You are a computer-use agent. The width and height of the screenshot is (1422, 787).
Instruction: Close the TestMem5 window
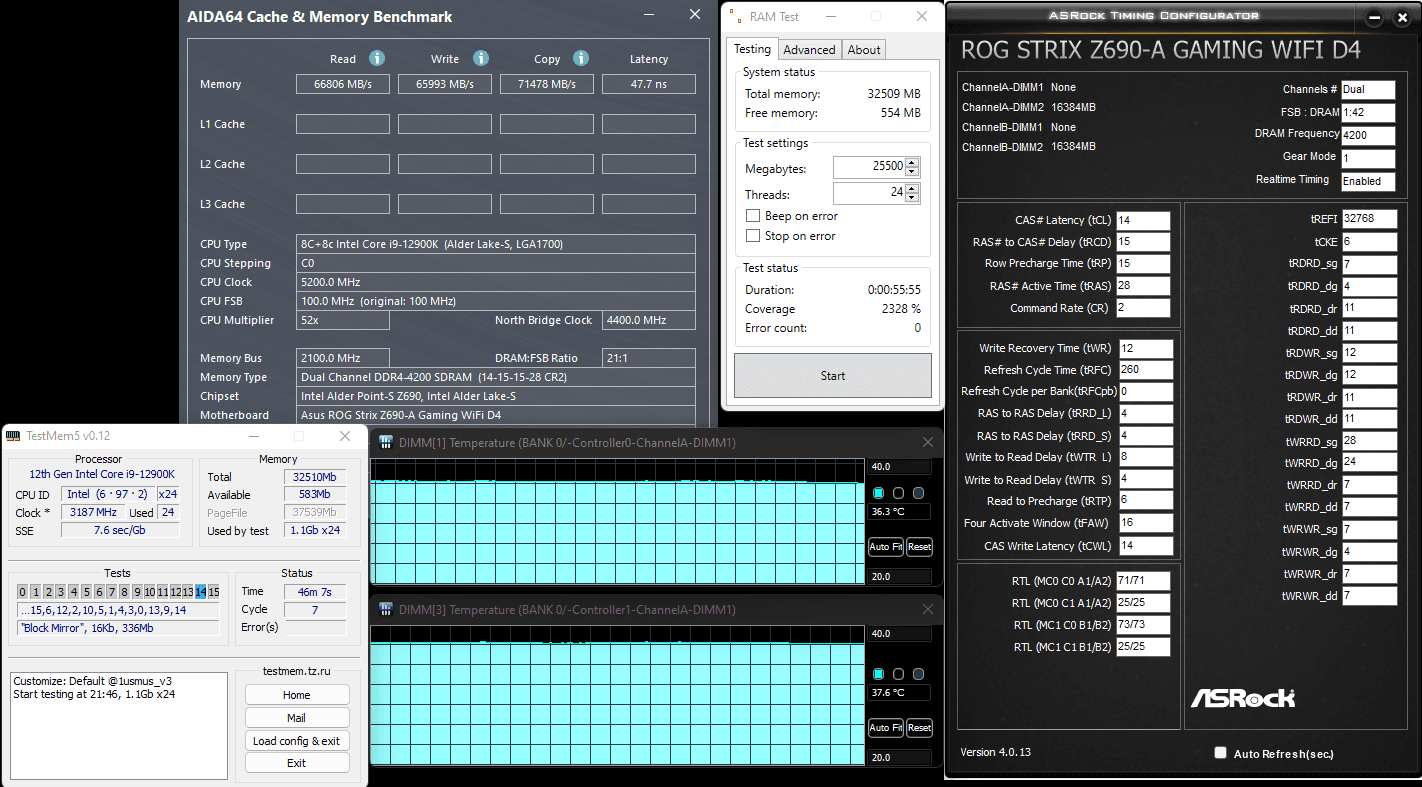tap(345, 436)
